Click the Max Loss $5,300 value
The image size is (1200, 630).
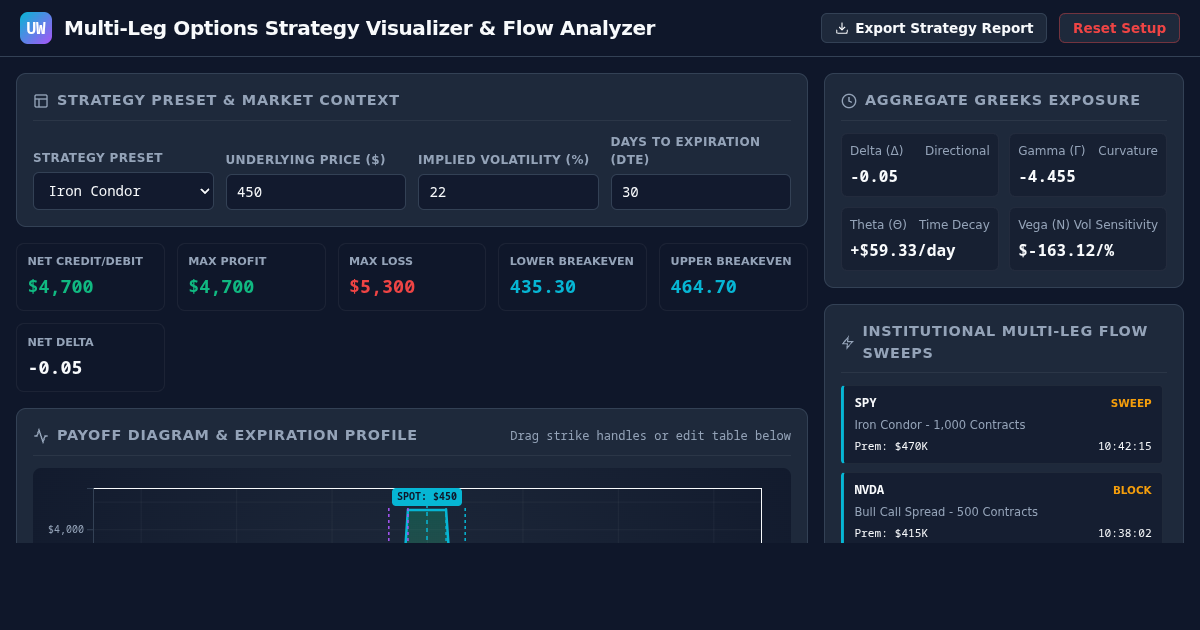tap(382, 287)
